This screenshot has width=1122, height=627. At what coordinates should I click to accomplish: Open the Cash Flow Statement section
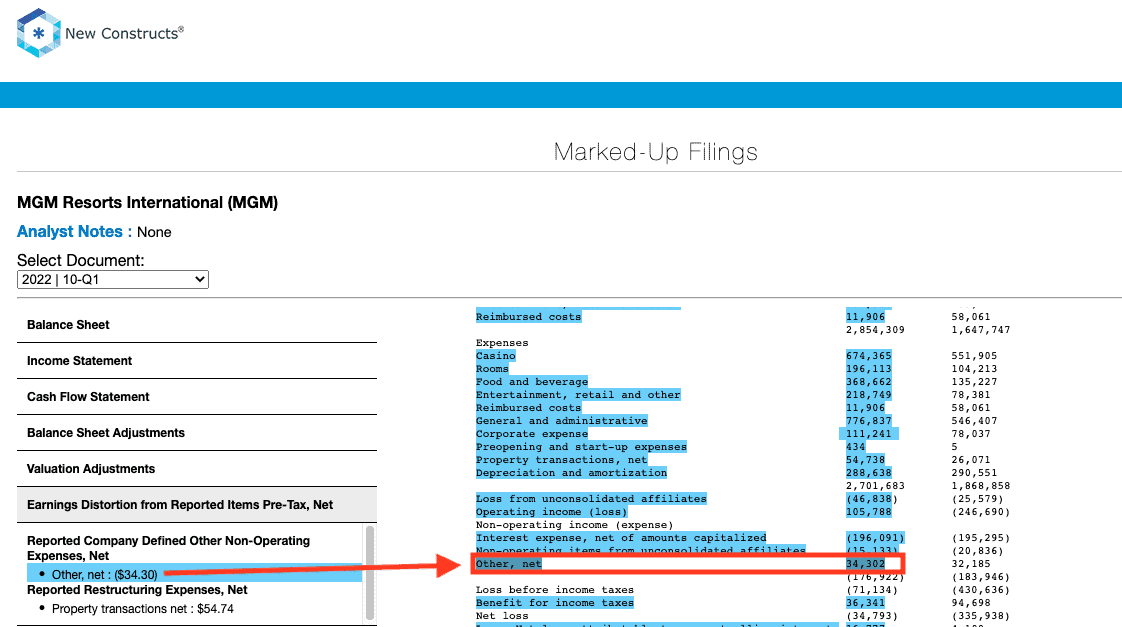(197, 397)
